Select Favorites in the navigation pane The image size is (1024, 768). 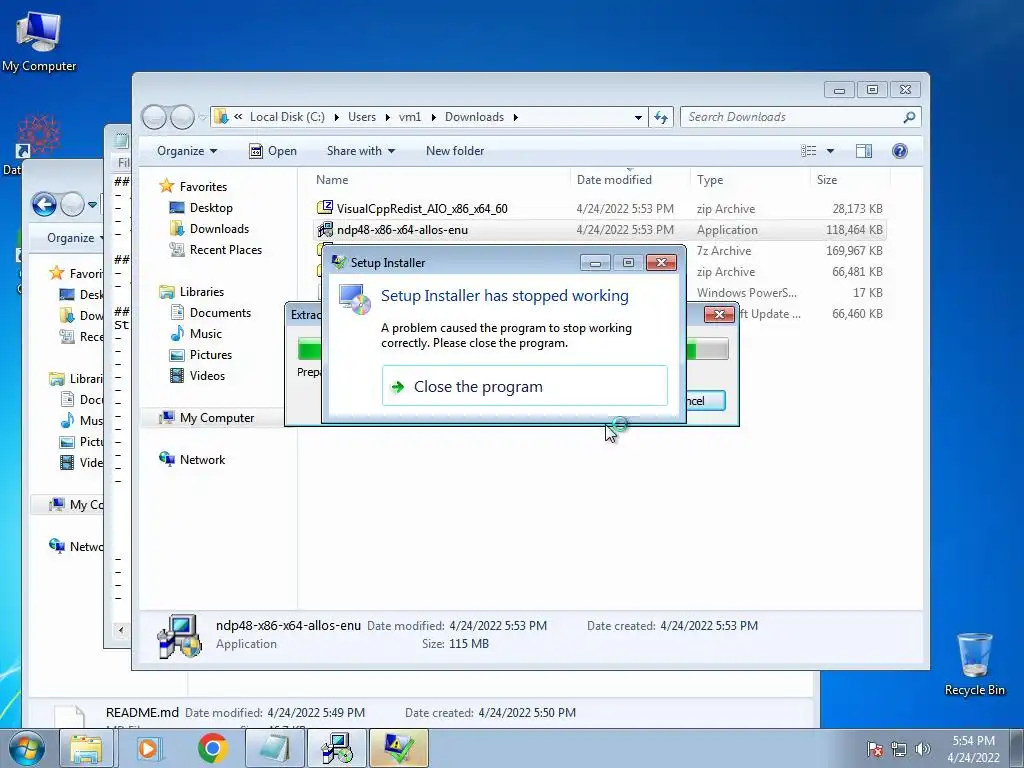[203, 187]
